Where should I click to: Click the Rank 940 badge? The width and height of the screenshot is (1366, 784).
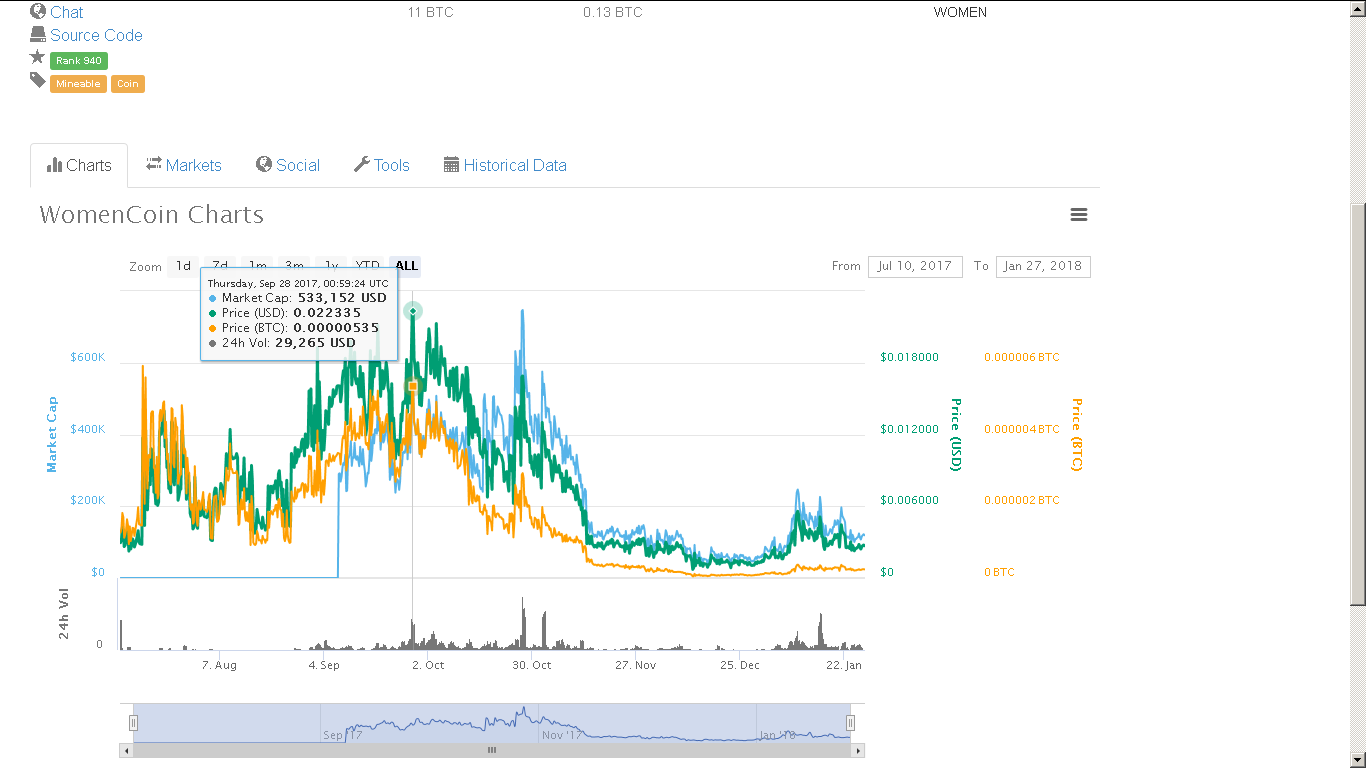click(x=78, y=61)
